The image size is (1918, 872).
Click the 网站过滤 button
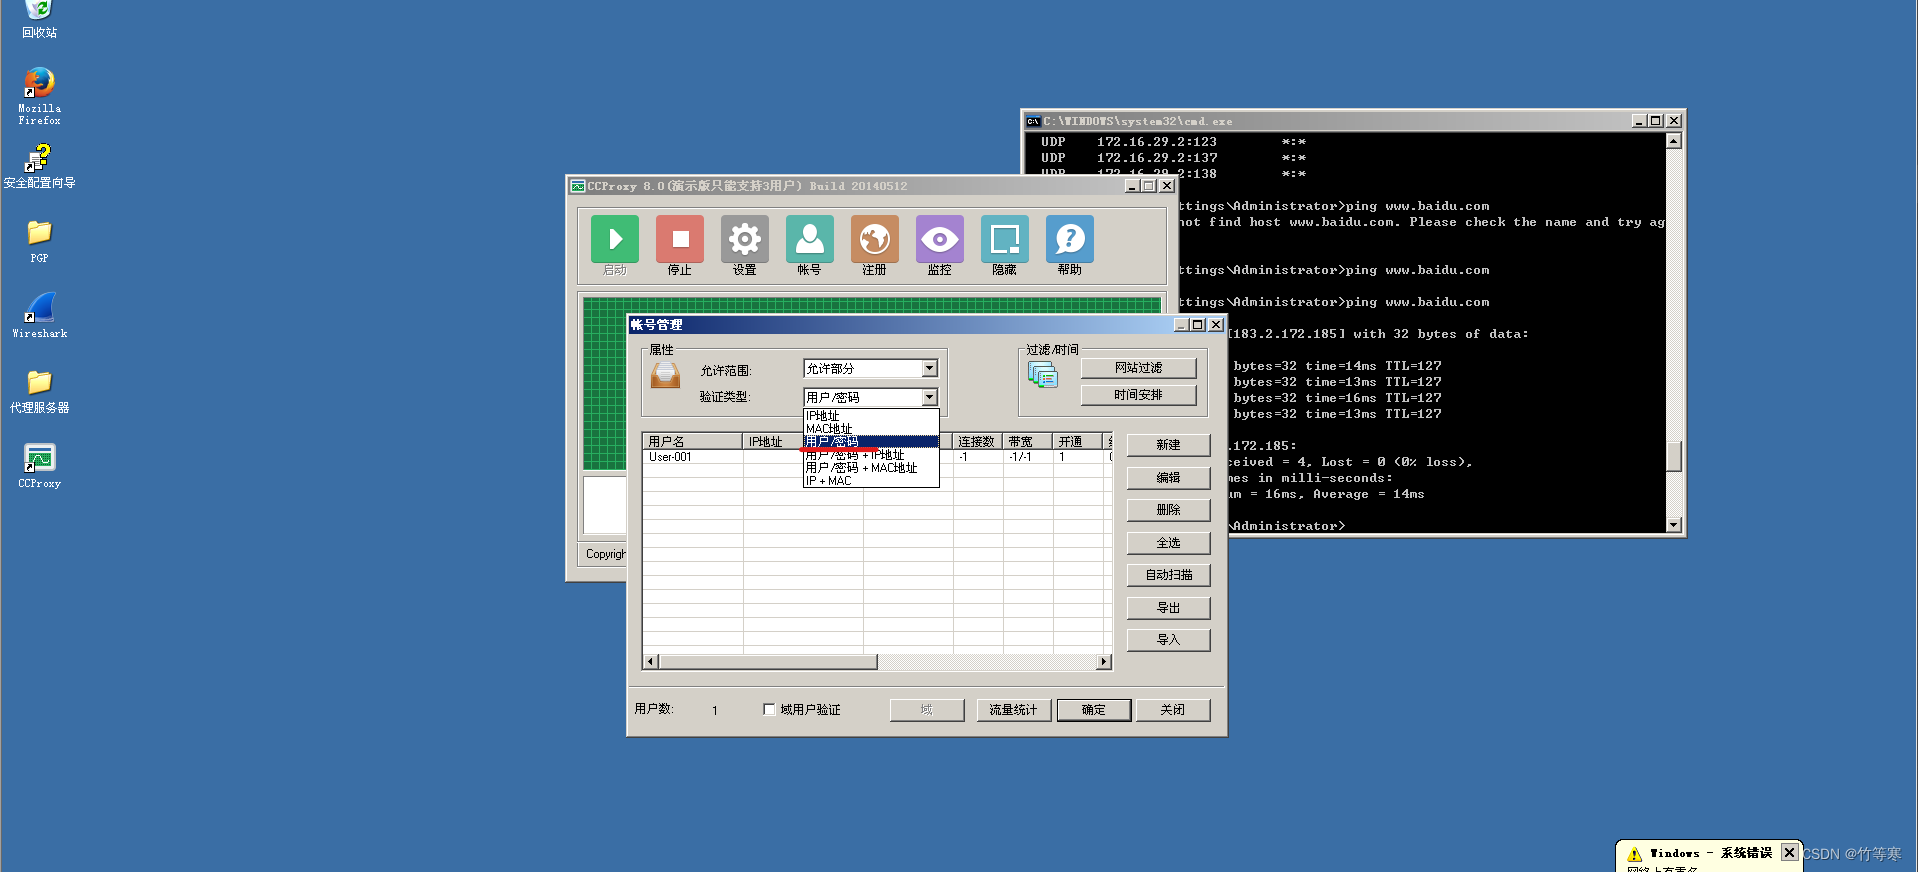[x=1138, y=368]
